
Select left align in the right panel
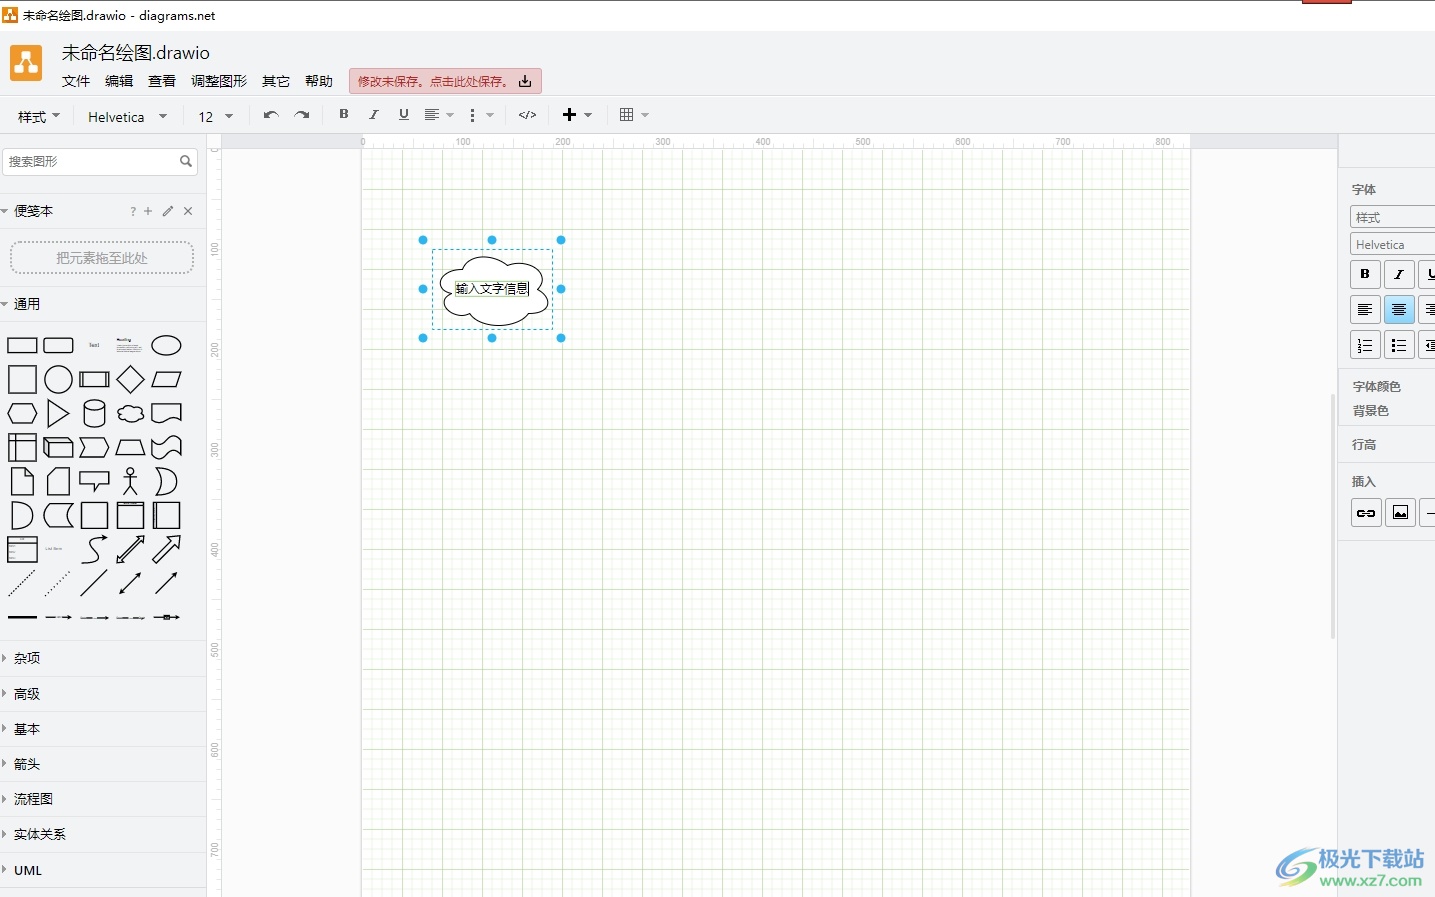[x=1365, y=310]
